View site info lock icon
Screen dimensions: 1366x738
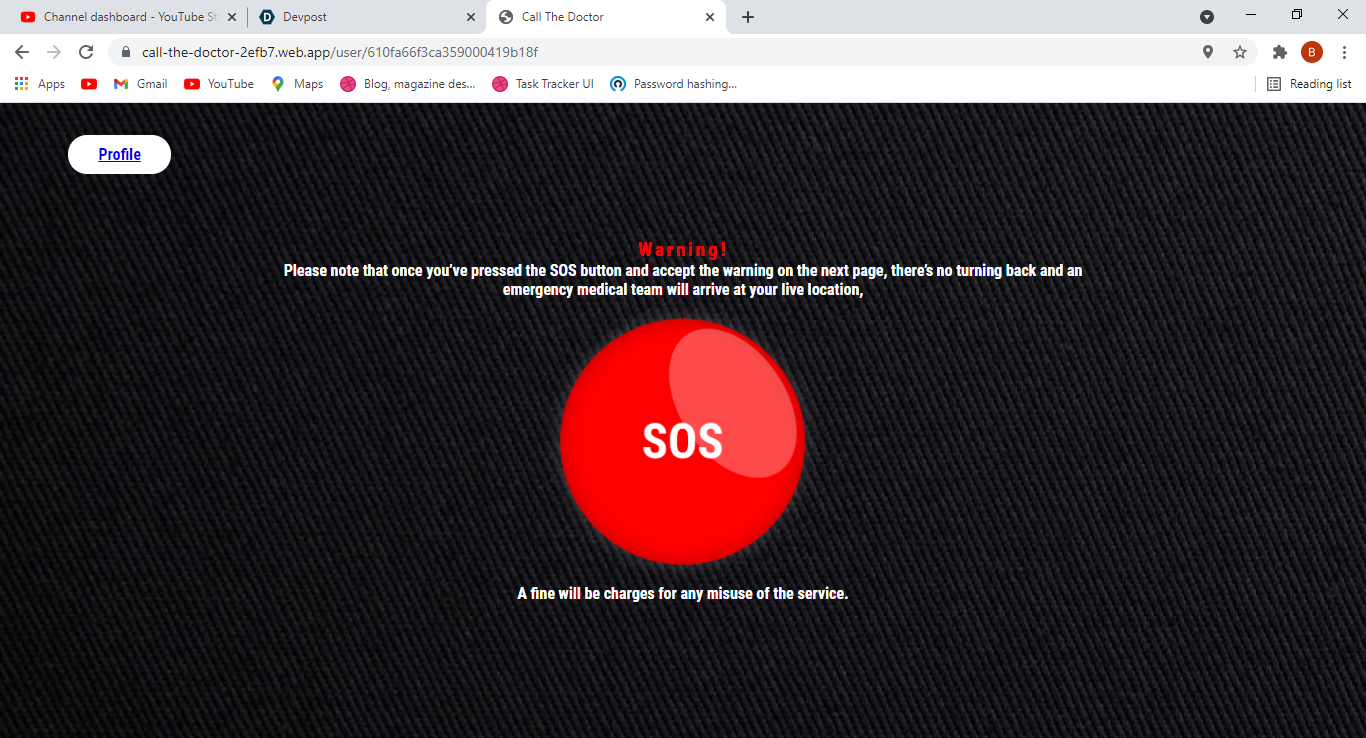pyautogui.click(x=126, y=52)
